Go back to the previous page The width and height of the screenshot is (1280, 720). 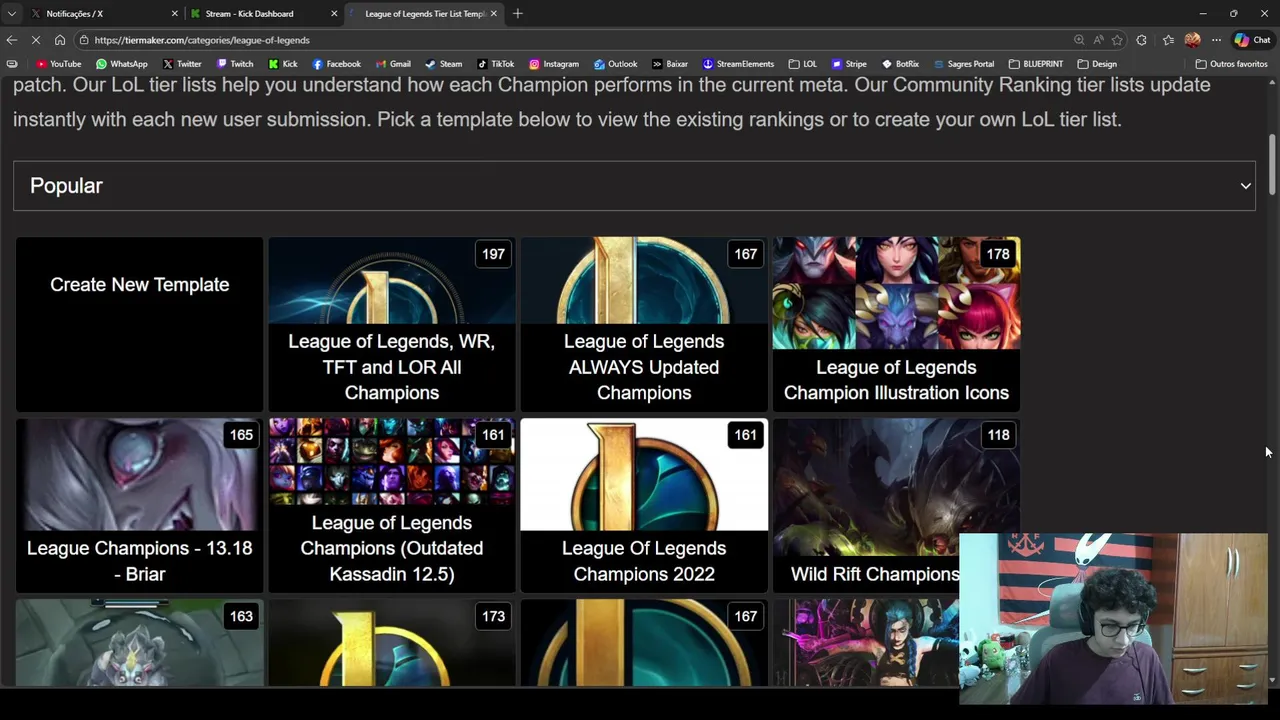click(11, 40)
